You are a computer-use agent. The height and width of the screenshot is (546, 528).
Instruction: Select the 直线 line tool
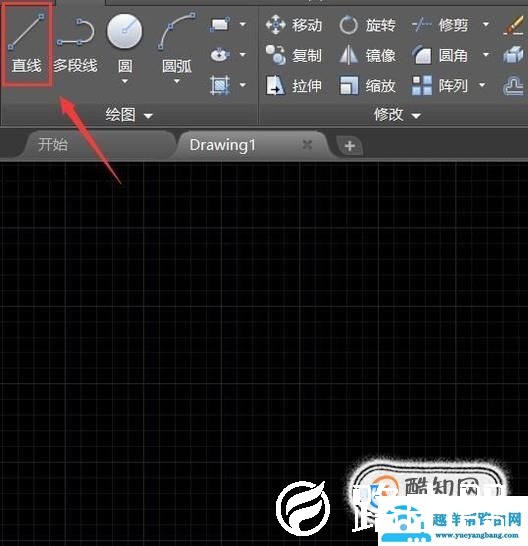pyautogui.click(x=26, y=44)
